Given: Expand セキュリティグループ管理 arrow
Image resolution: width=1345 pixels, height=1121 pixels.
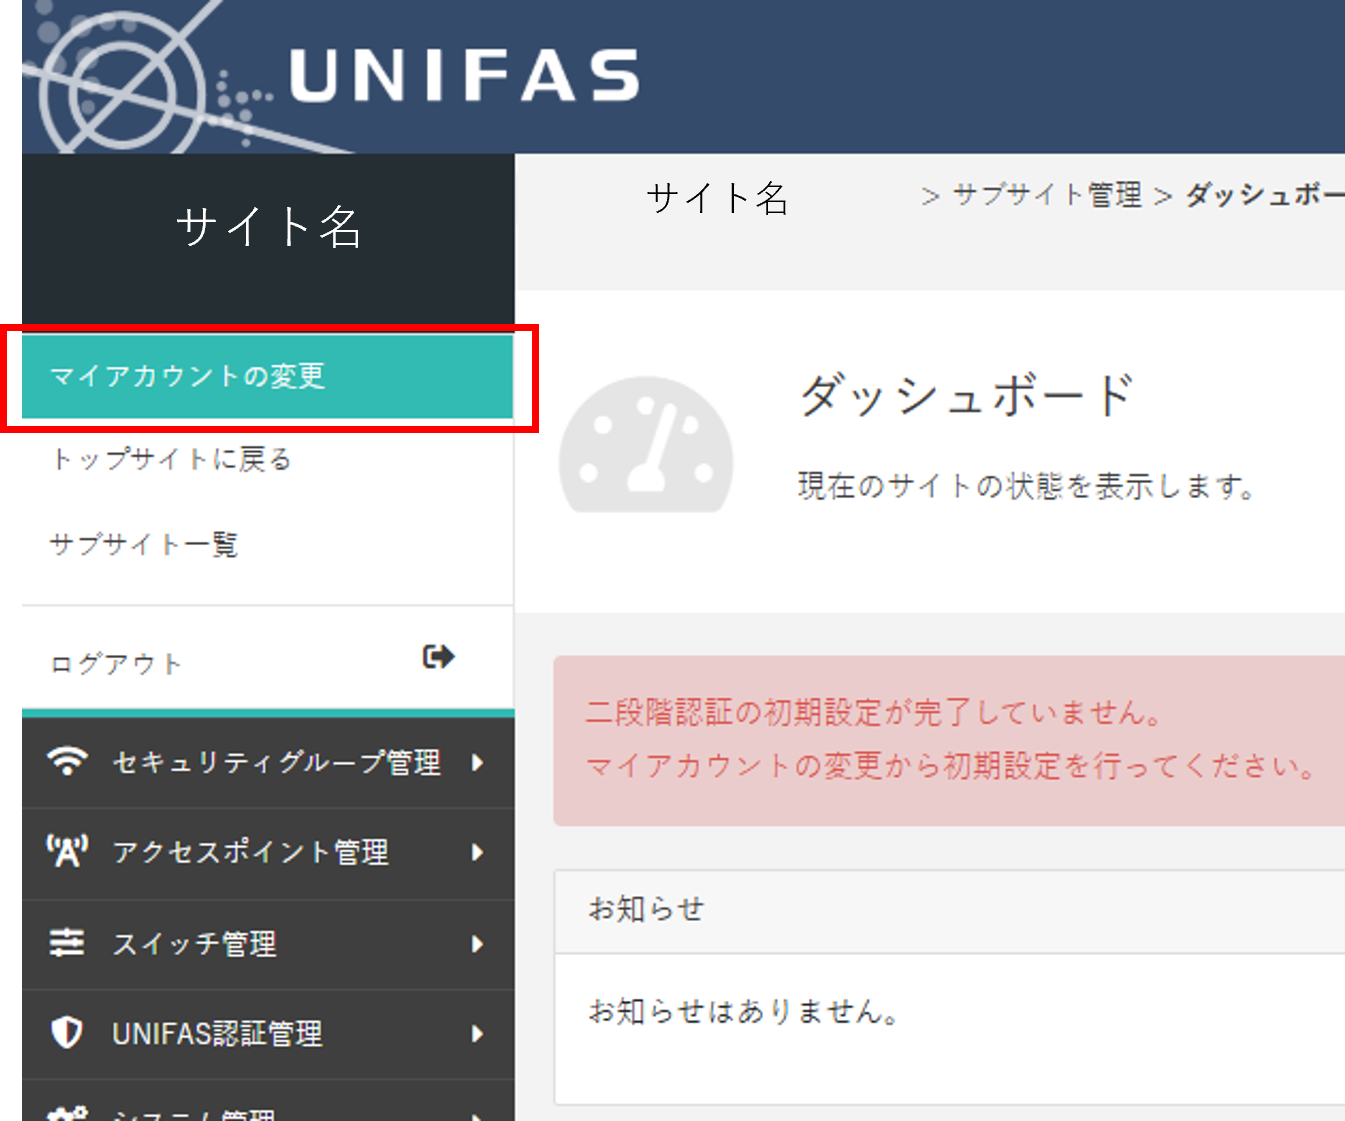Looking at the screenshot, I should point(478,763).
